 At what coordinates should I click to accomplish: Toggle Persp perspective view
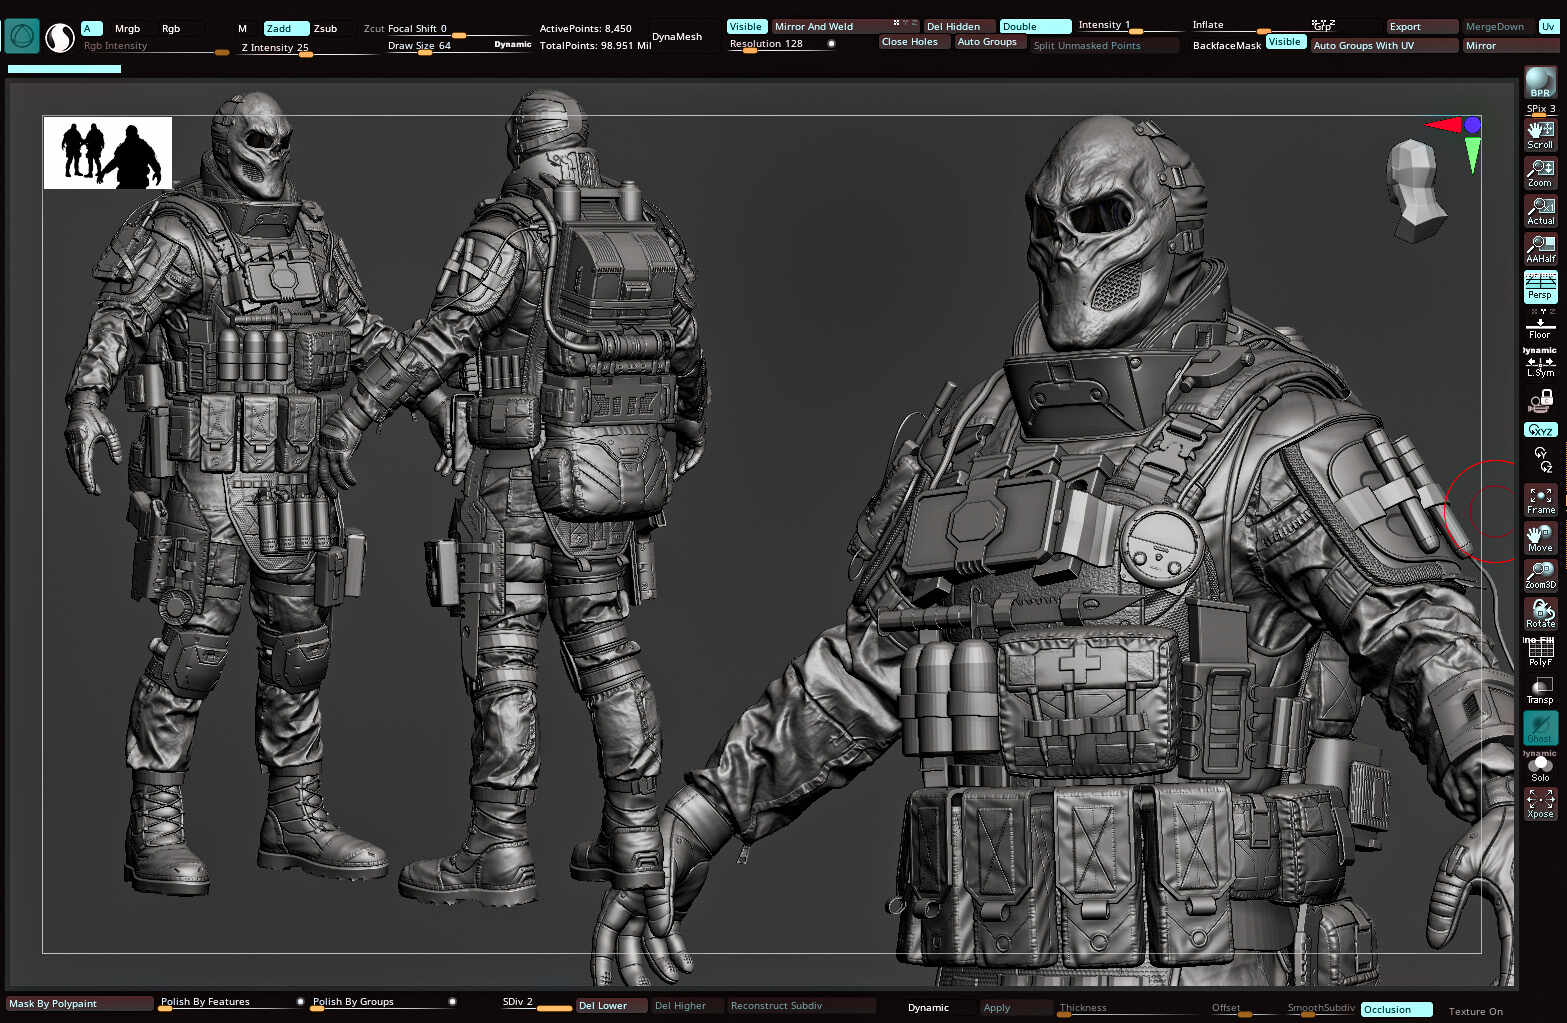(1540, 287)
